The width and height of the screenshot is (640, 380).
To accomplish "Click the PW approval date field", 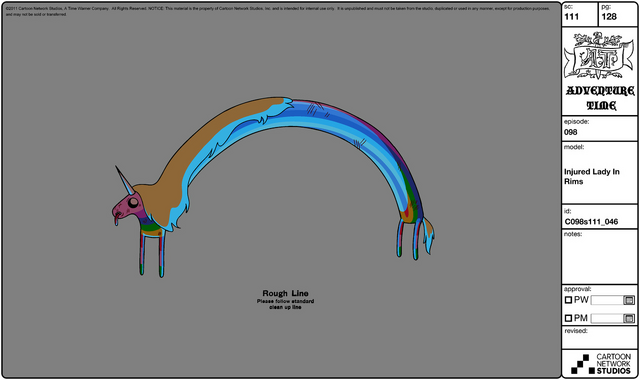I will [607, 300].
